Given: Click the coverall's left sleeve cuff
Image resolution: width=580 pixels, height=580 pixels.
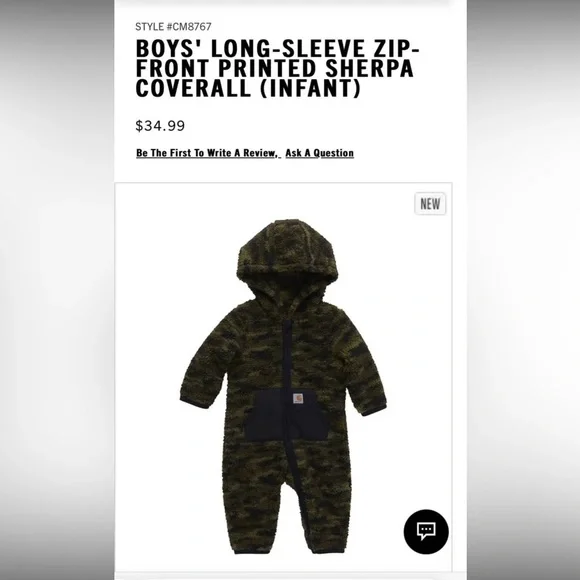Looking at the screenshot, I should (x=193, y=402).
